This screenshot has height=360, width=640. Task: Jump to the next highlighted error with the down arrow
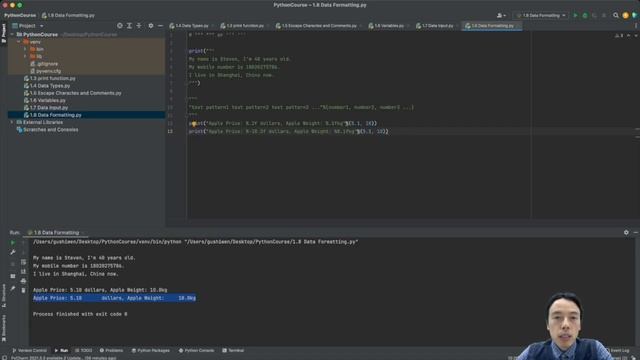636,36
